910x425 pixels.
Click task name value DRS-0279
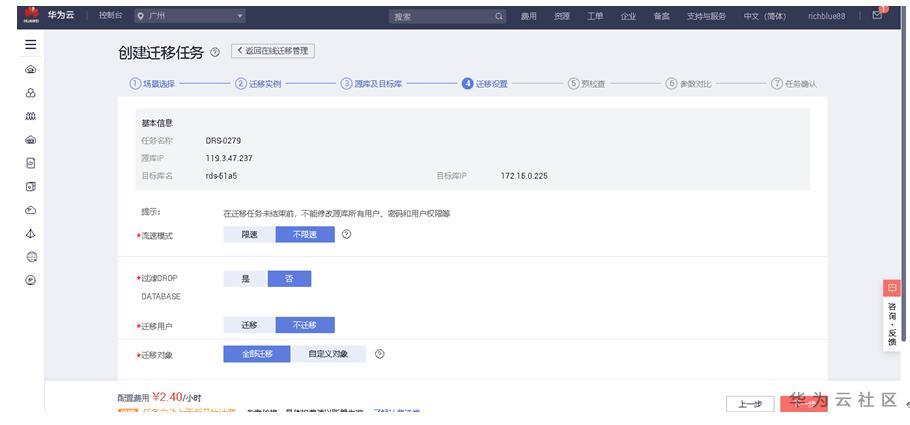tap(223, 141)
